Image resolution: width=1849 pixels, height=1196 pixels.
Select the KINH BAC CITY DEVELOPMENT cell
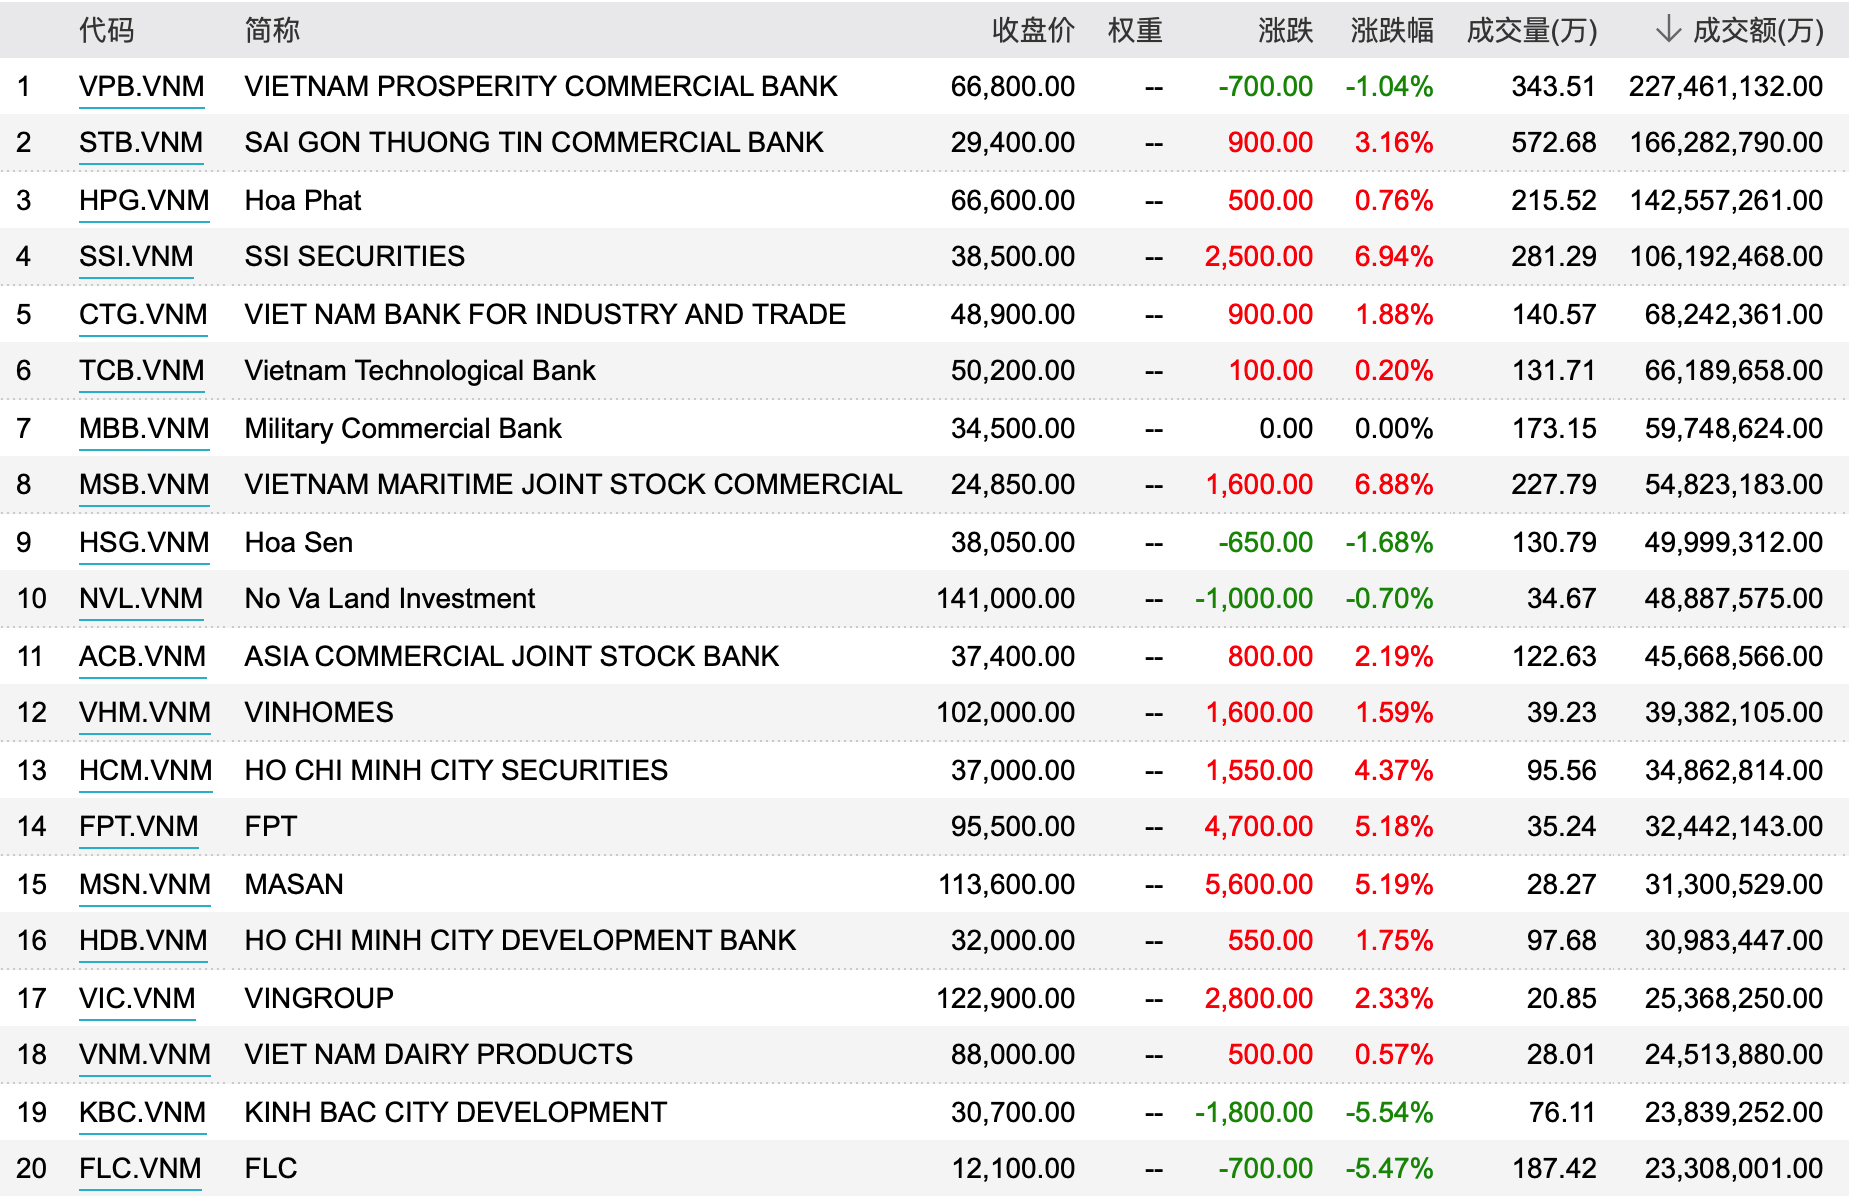tap(456, 1113)
